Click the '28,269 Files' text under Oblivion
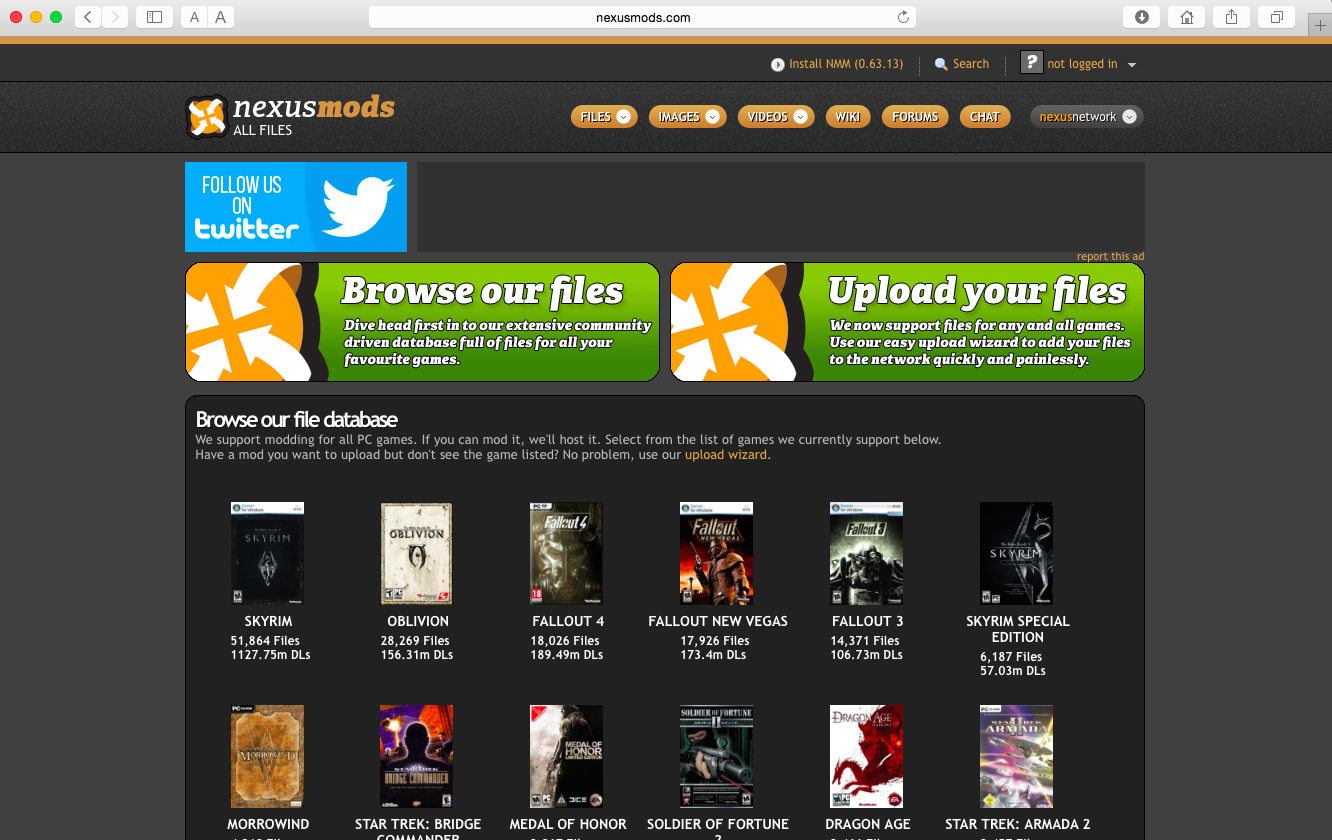Screen dimensions: 1332x840 415,641
